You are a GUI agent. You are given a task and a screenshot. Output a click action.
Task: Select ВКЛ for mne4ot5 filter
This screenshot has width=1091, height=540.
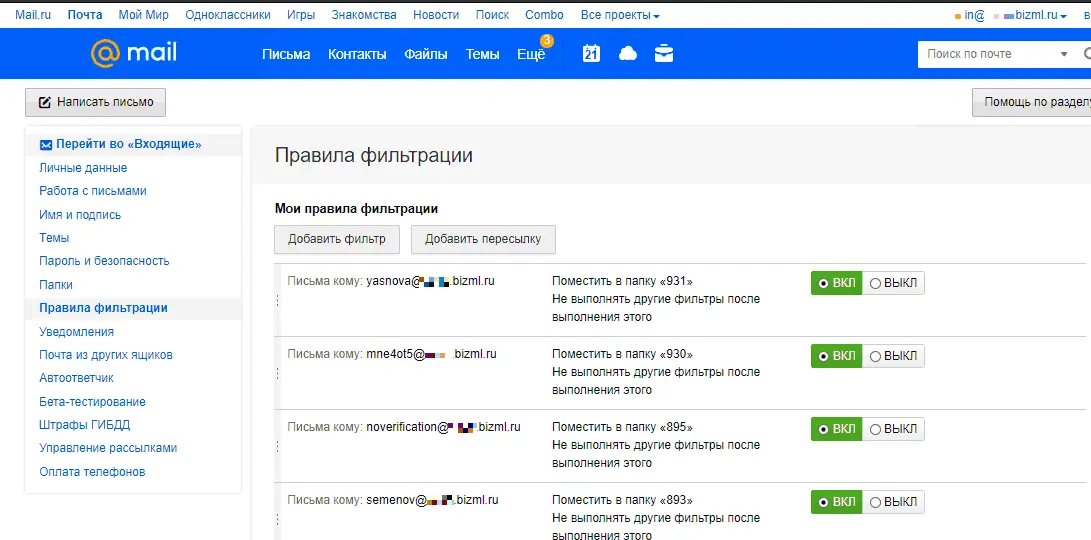coord(836,356)
